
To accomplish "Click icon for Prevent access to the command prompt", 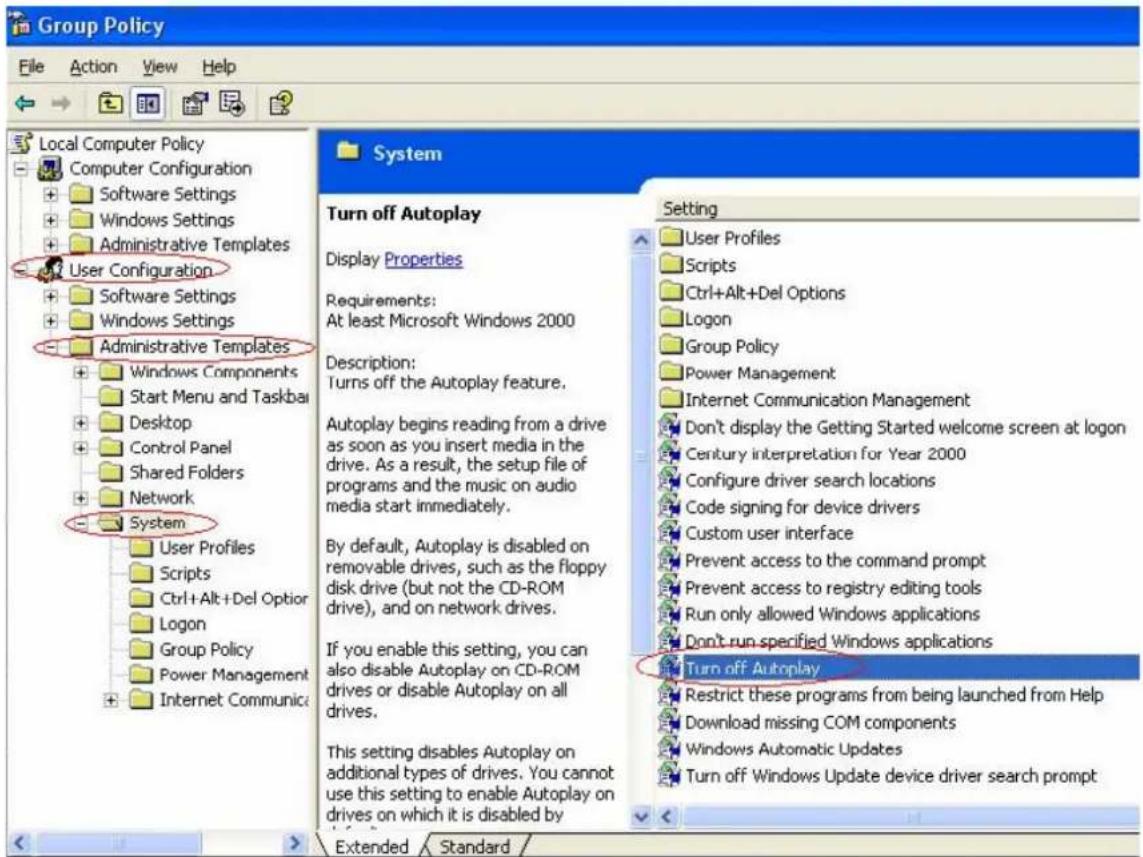I will tap(669, 560).
